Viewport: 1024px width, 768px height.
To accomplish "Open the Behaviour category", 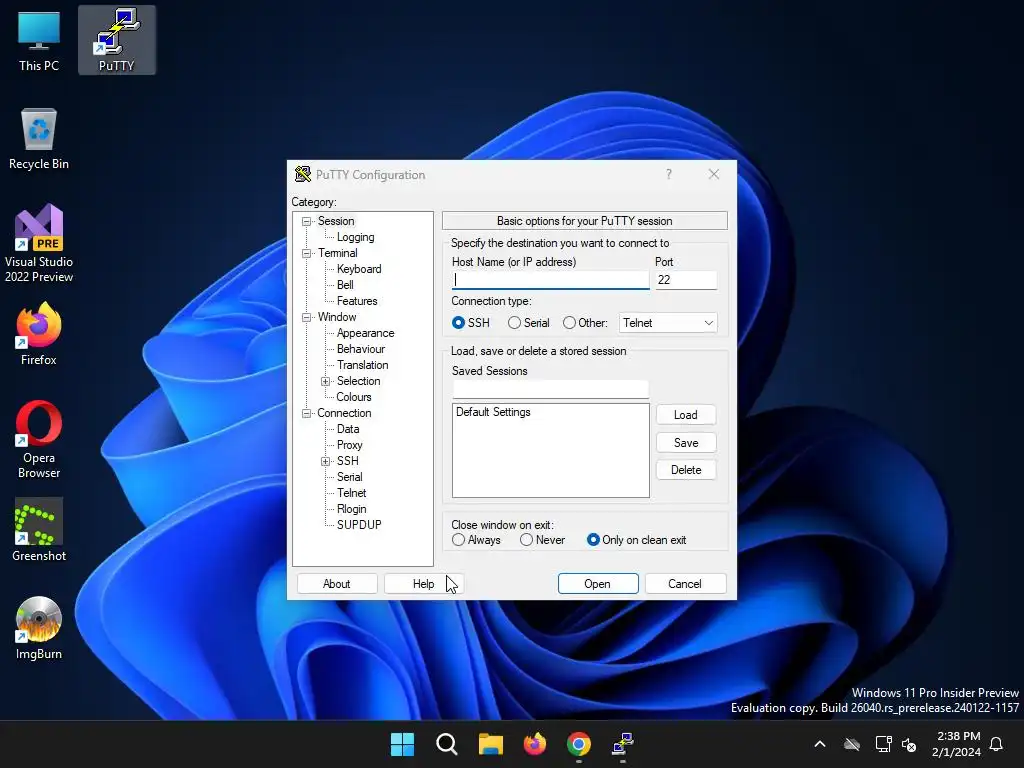I will [360, 349].
